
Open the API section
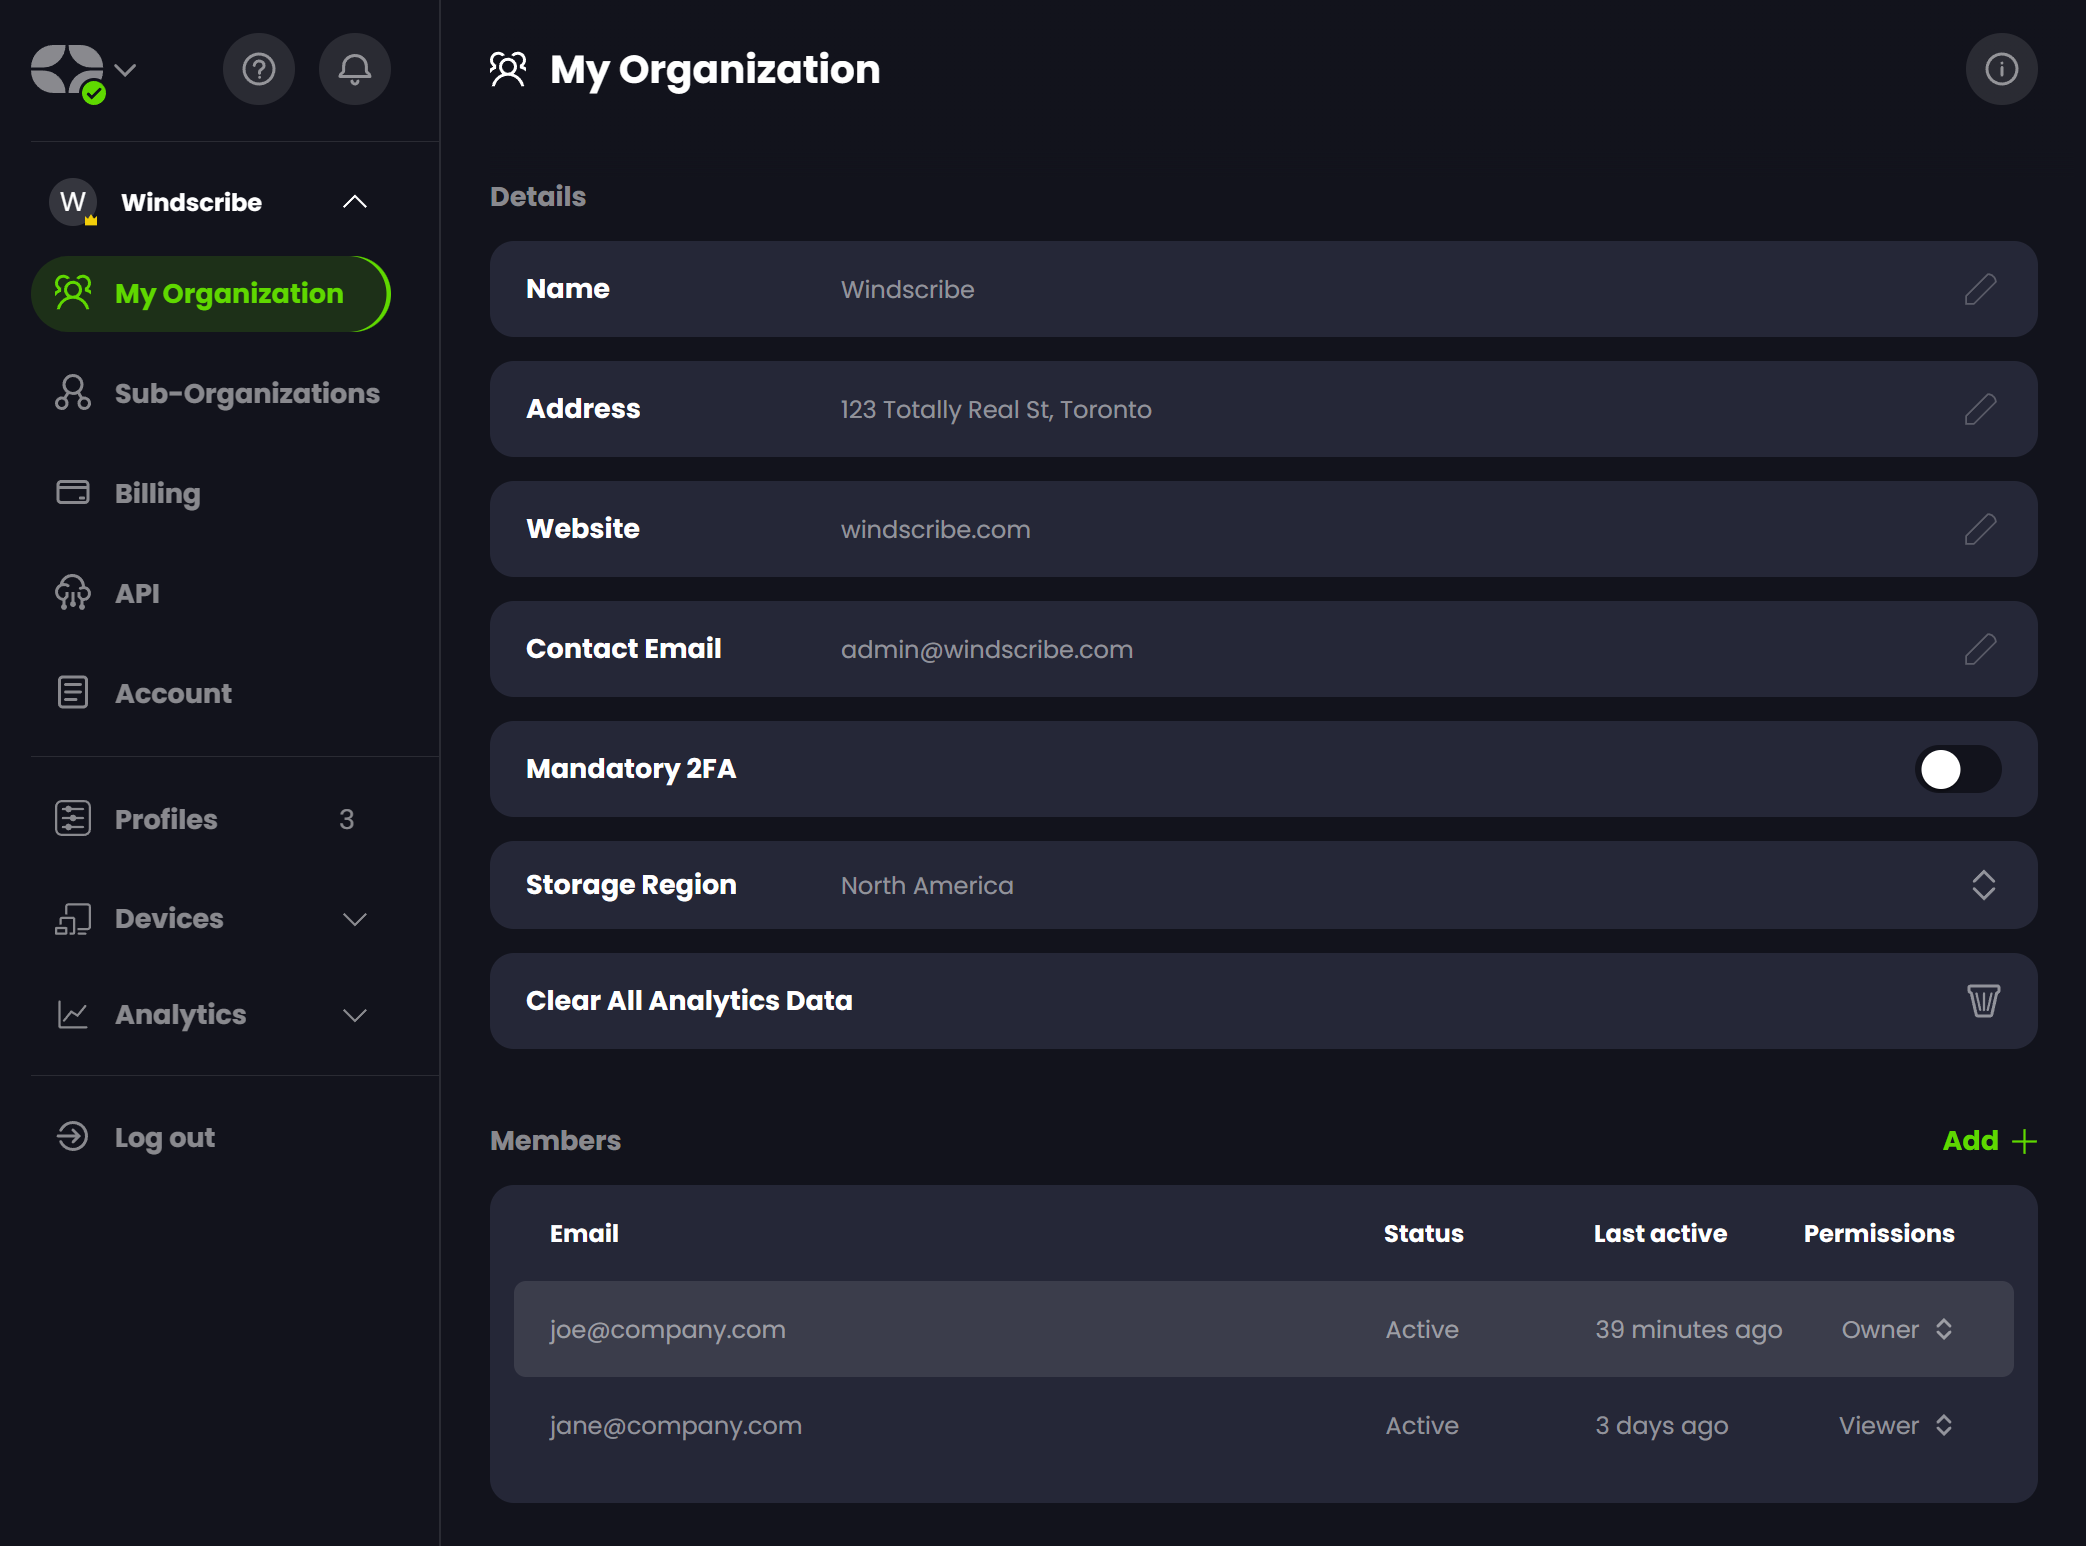137,593
